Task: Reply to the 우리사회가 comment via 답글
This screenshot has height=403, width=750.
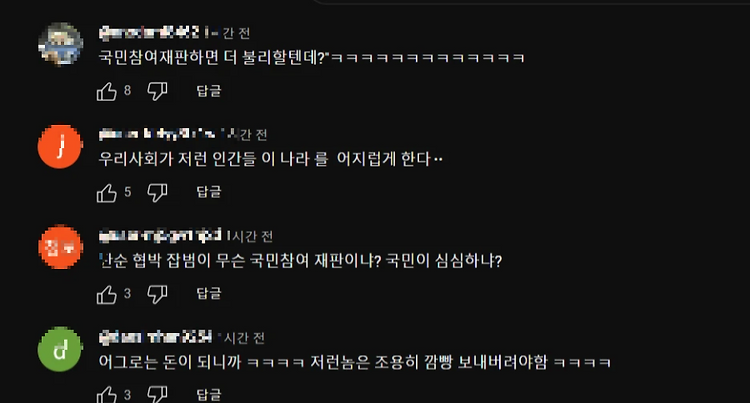Action: (x=209, y=192)
